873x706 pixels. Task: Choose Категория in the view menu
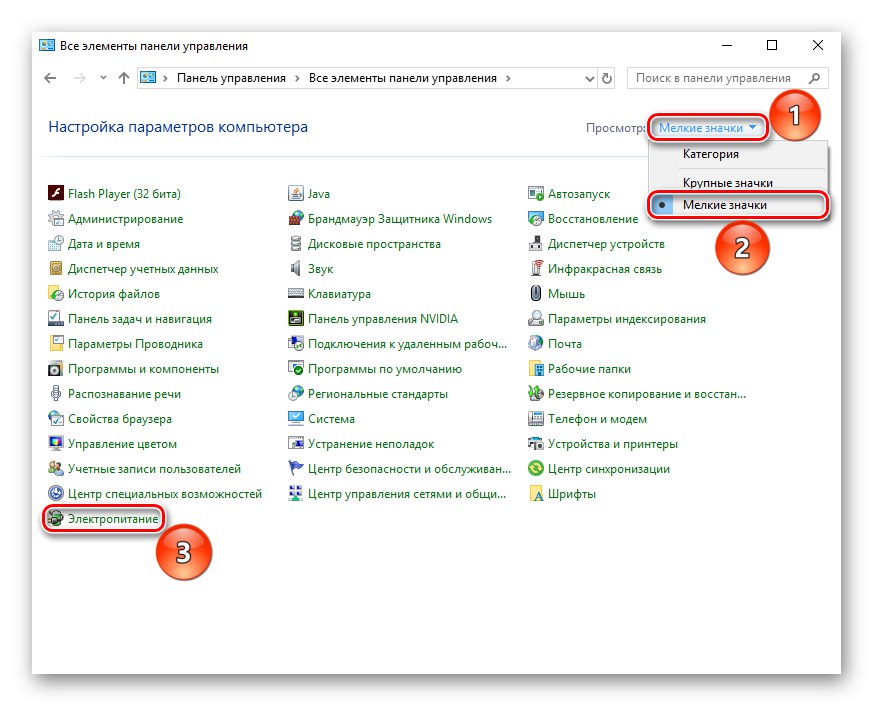click(x=710, y=154)
